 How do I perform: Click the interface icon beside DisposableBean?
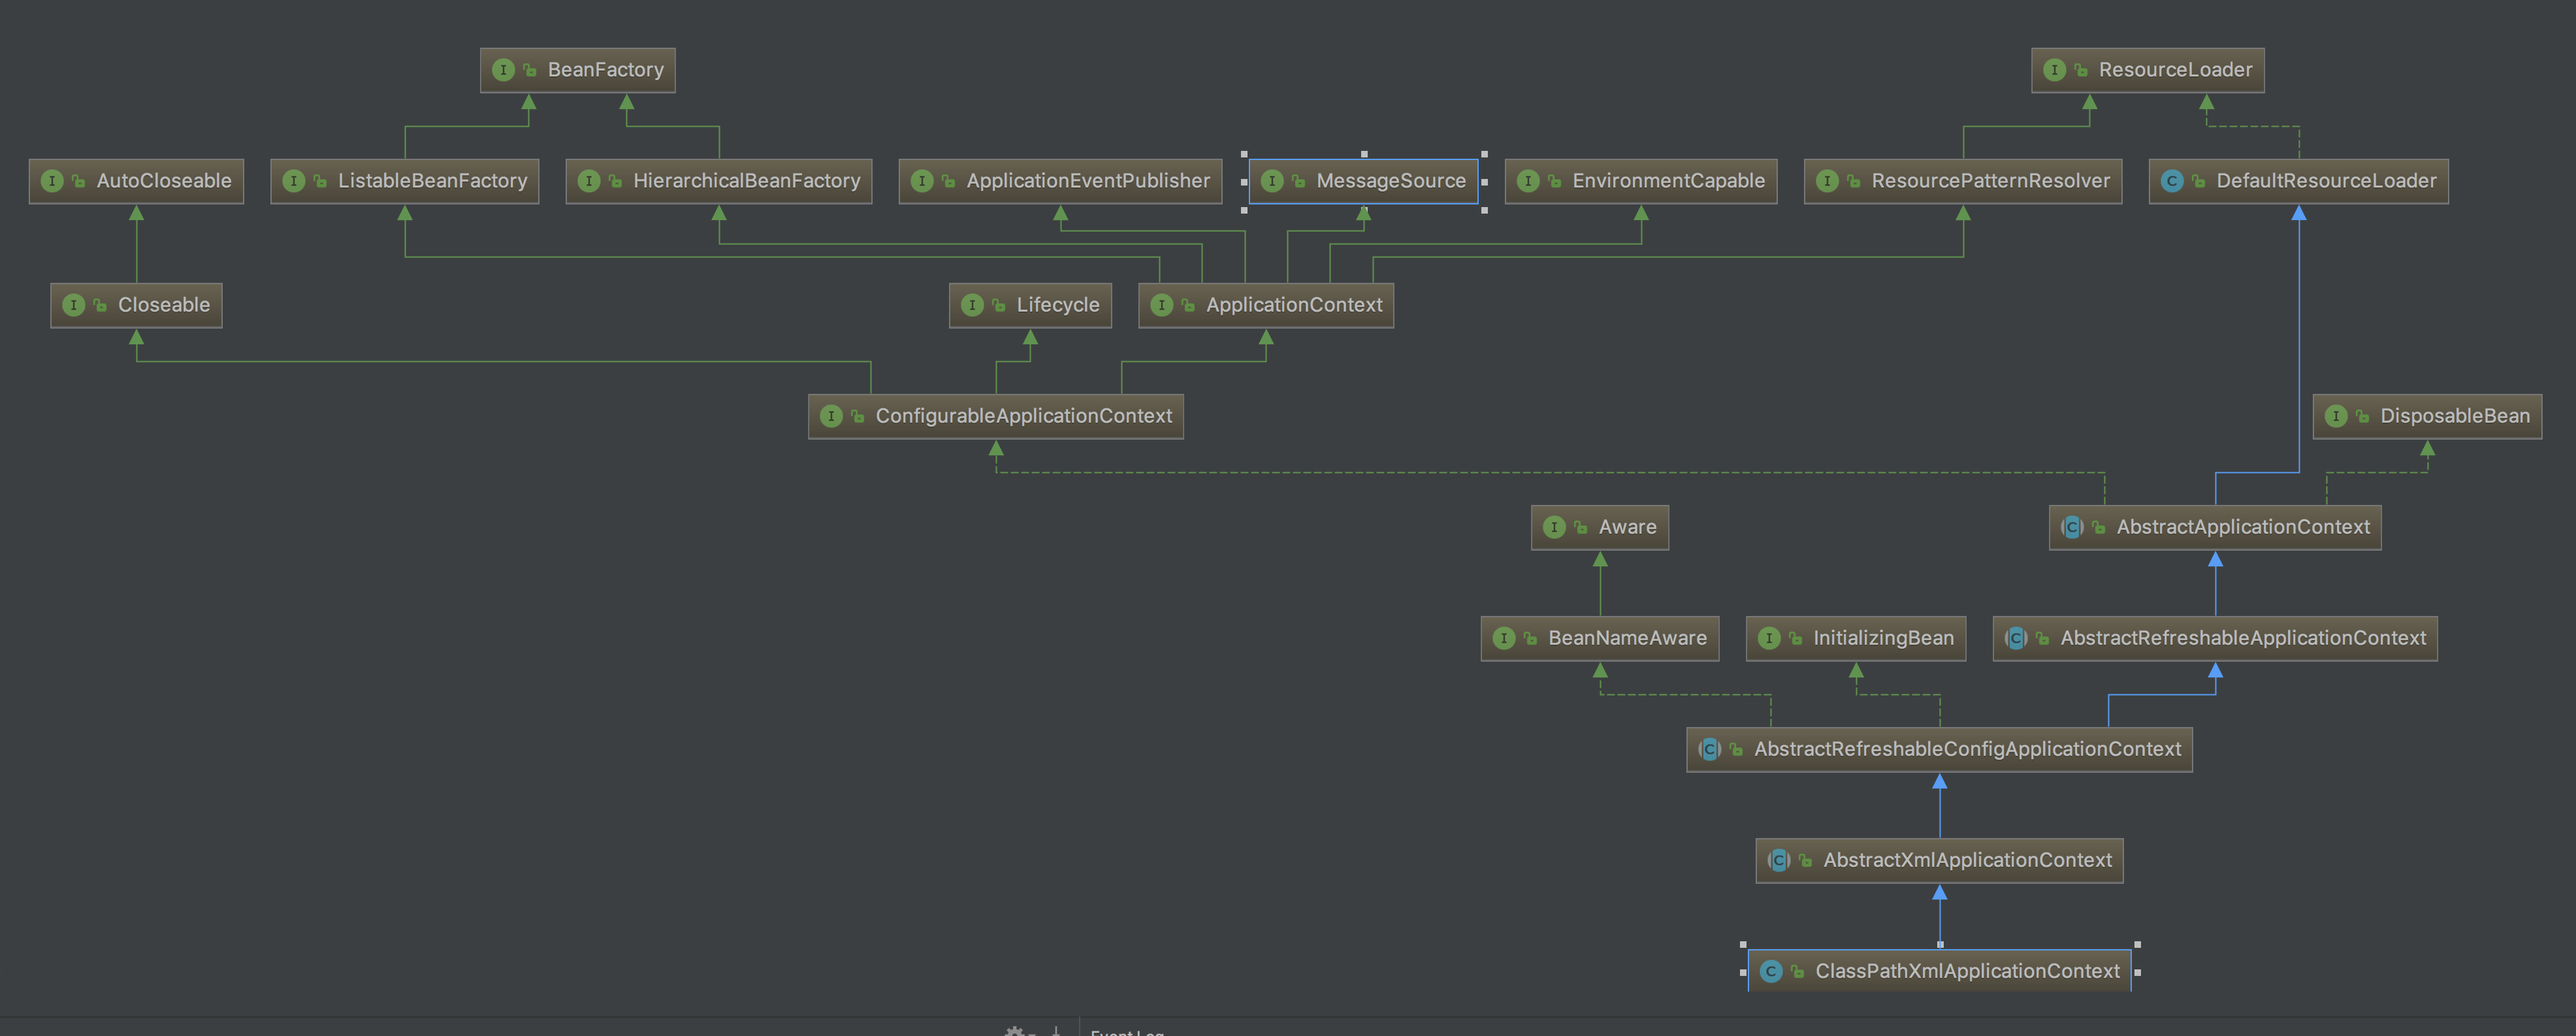[x=2336, y=416]
